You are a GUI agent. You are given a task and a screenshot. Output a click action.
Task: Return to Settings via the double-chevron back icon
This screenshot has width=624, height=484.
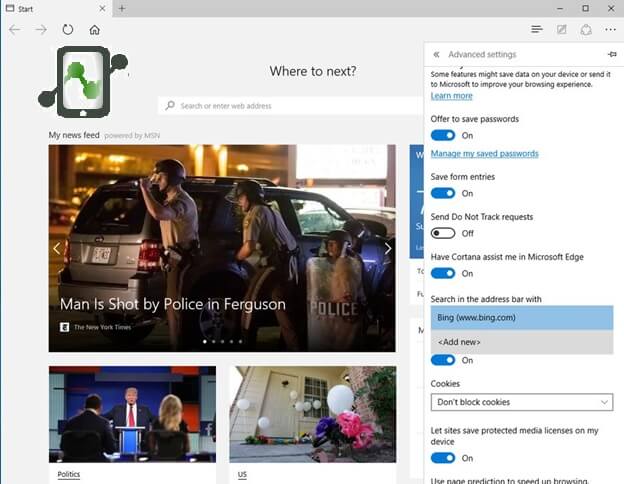coord(437,55)
